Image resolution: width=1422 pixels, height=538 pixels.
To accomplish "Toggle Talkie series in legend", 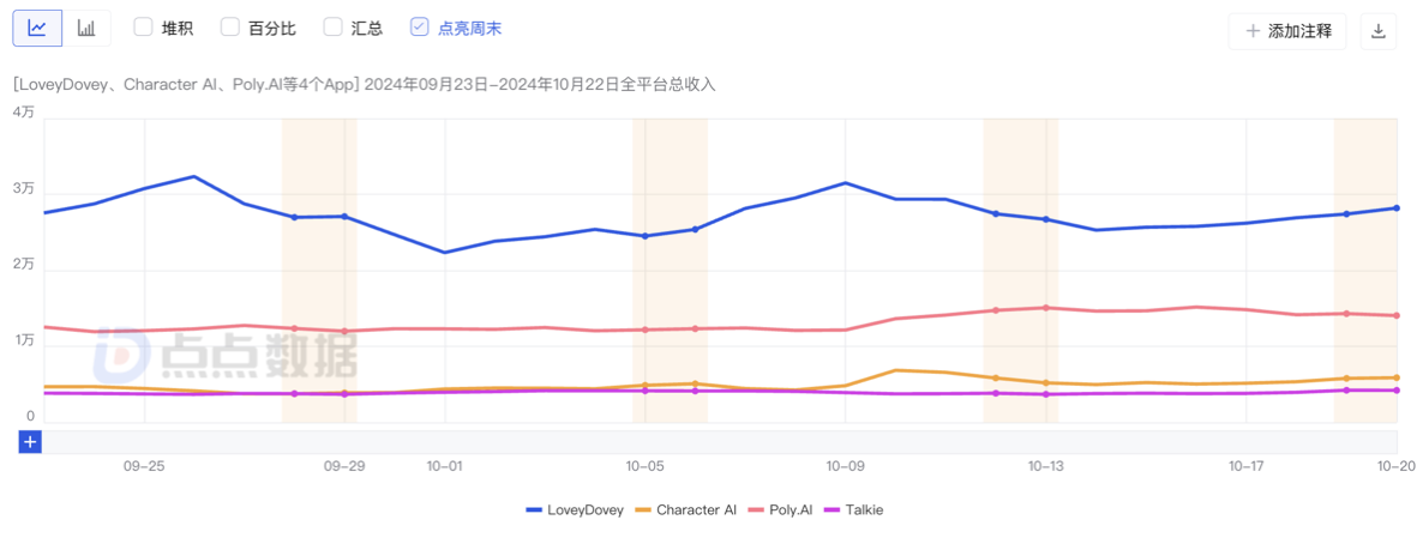I will point(865,510).
